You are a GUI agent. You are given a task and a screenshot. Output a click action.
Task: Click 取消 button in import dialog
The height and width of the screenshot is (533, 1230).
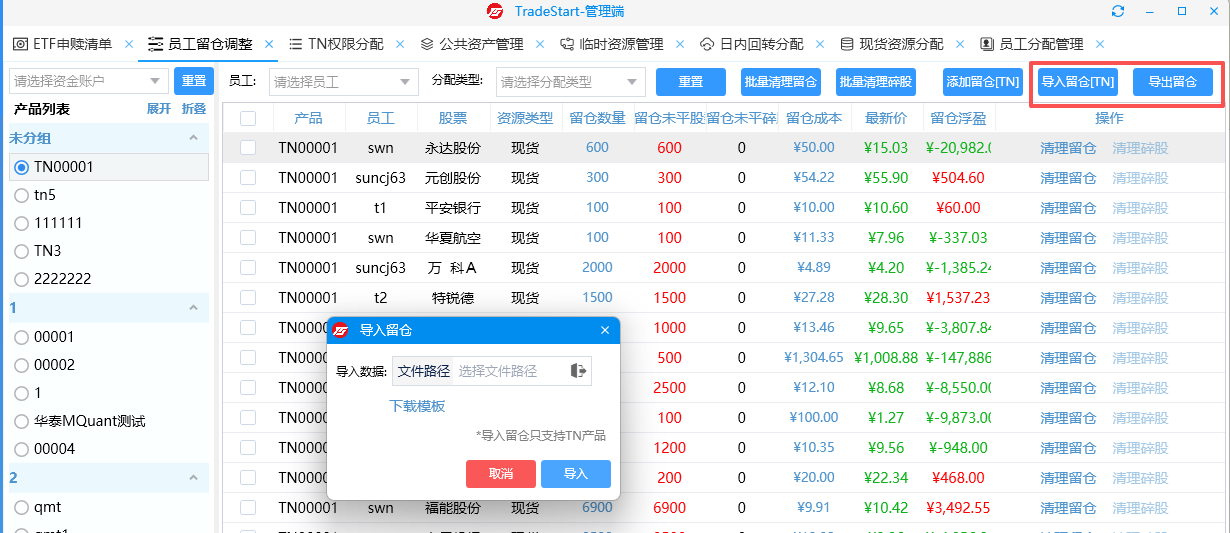click(501, 474)
